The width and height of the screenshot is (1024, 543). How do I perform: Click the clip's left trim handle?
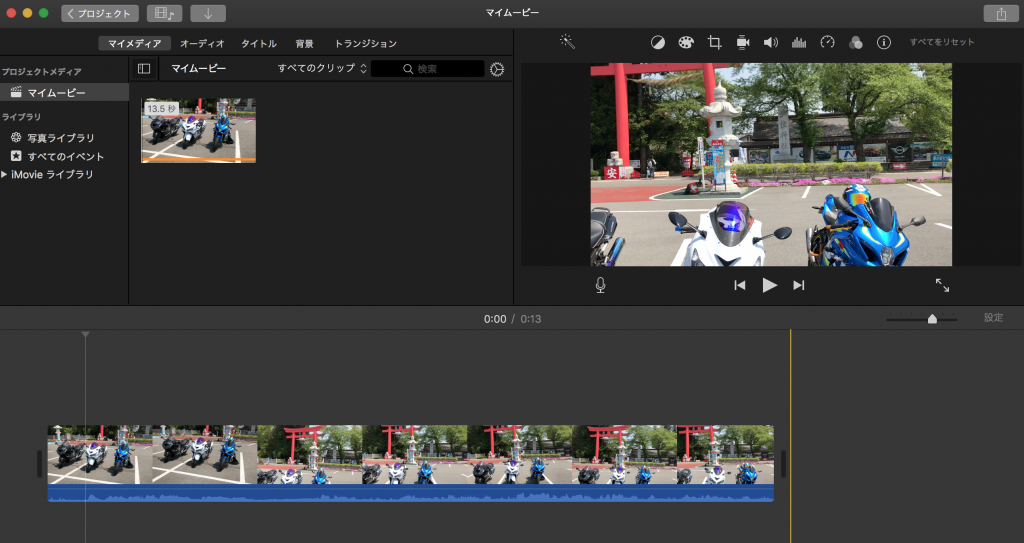click(x=39, y=464)
